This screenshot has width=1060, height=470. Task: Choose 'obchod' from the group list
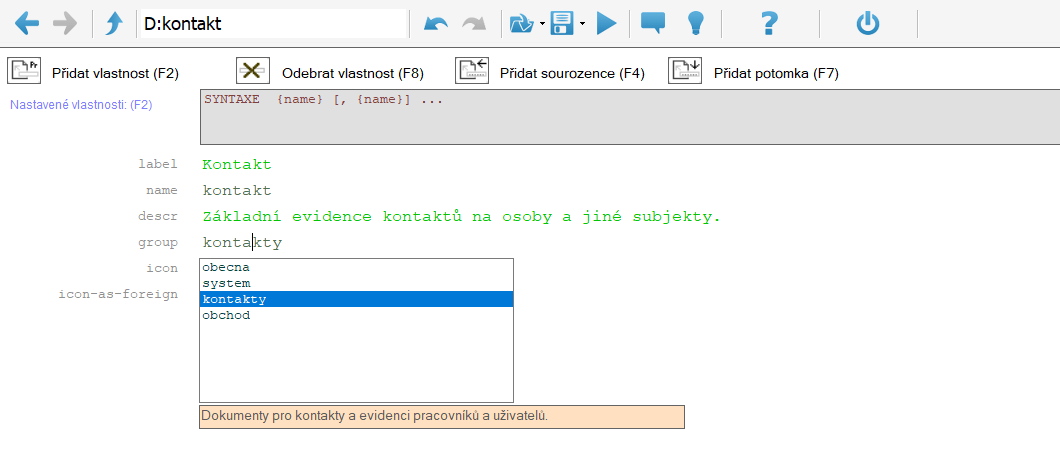(x=356, y=315)
